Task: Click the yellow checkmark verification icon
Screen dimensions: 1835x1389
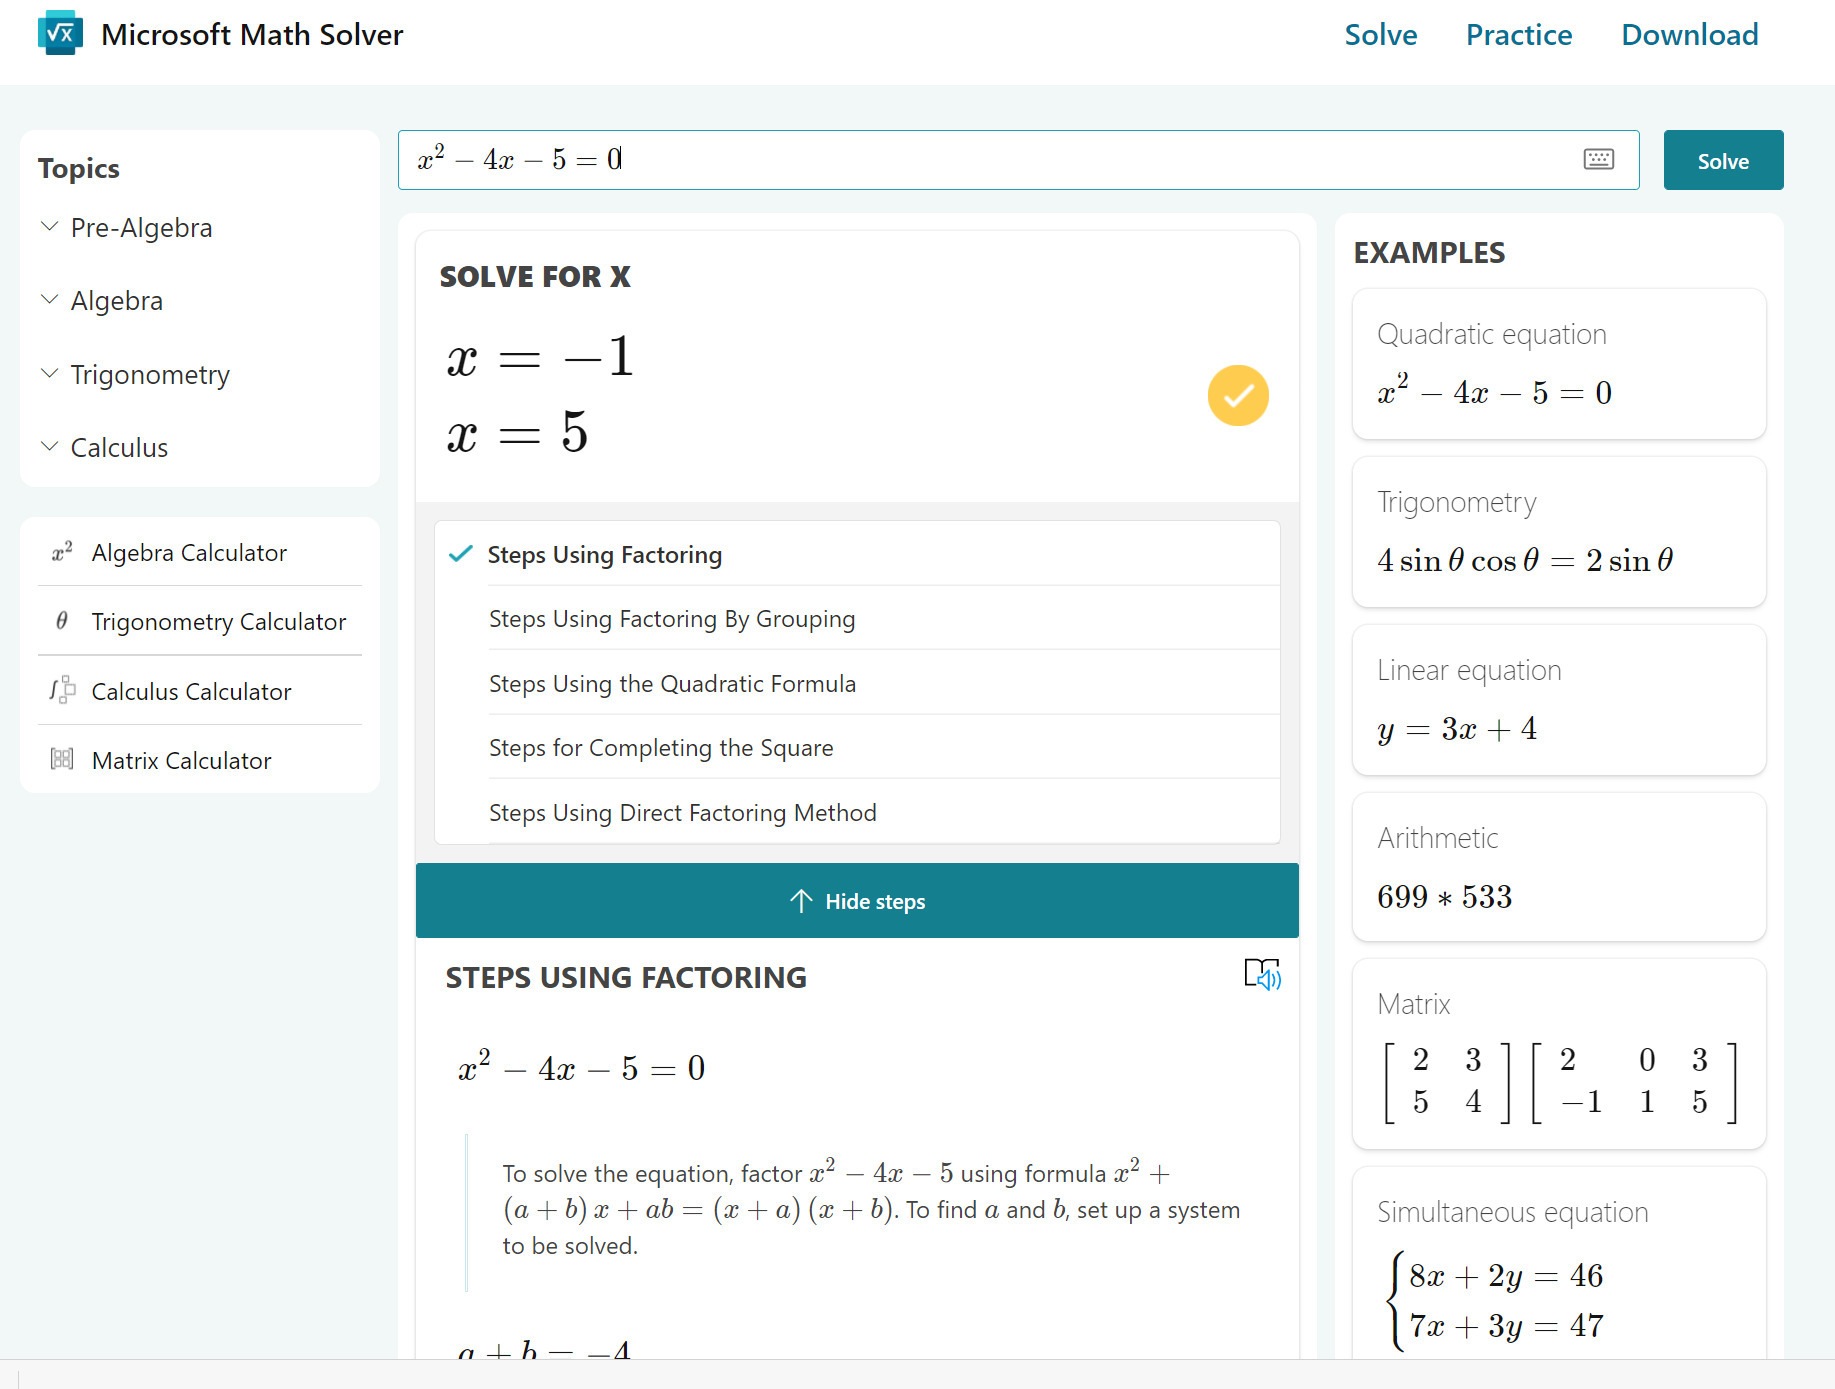Action: [1237, 396]
